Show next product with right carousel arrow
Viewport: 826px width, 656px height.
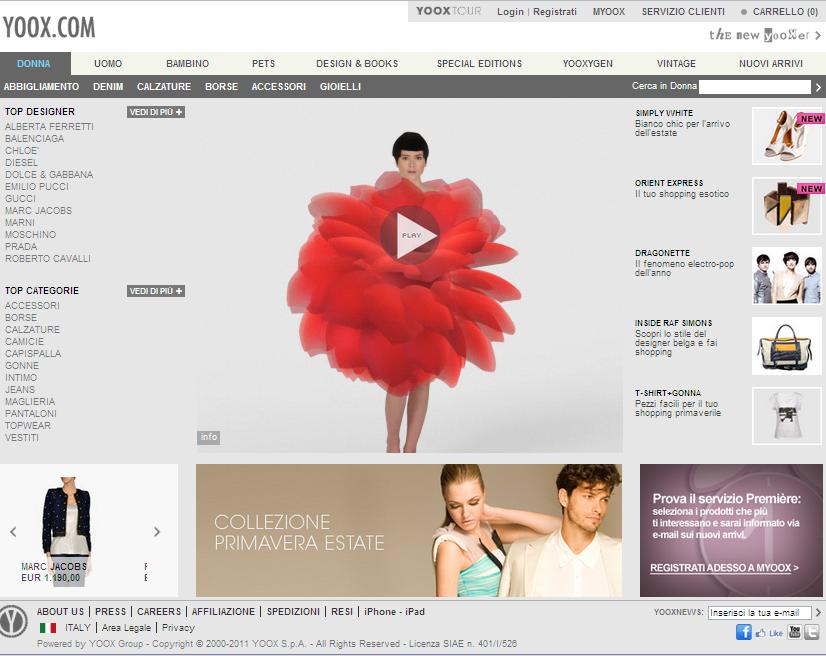coord(156,532)
